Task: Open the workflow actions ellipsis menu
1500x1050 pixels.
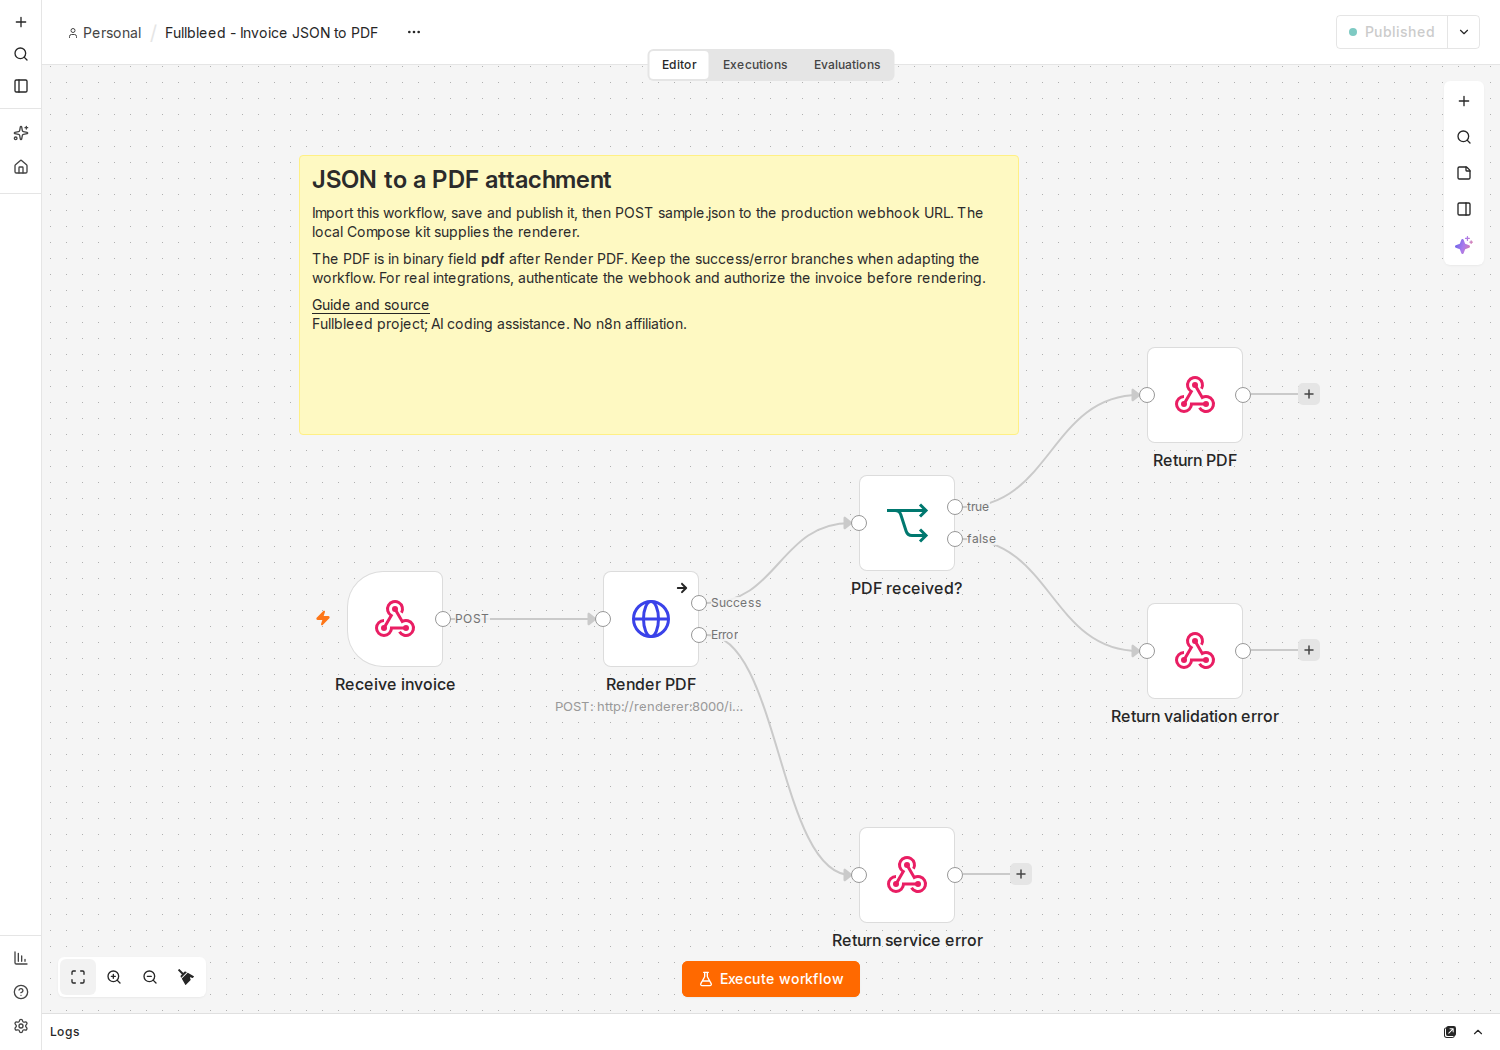Action: [414, 32]
